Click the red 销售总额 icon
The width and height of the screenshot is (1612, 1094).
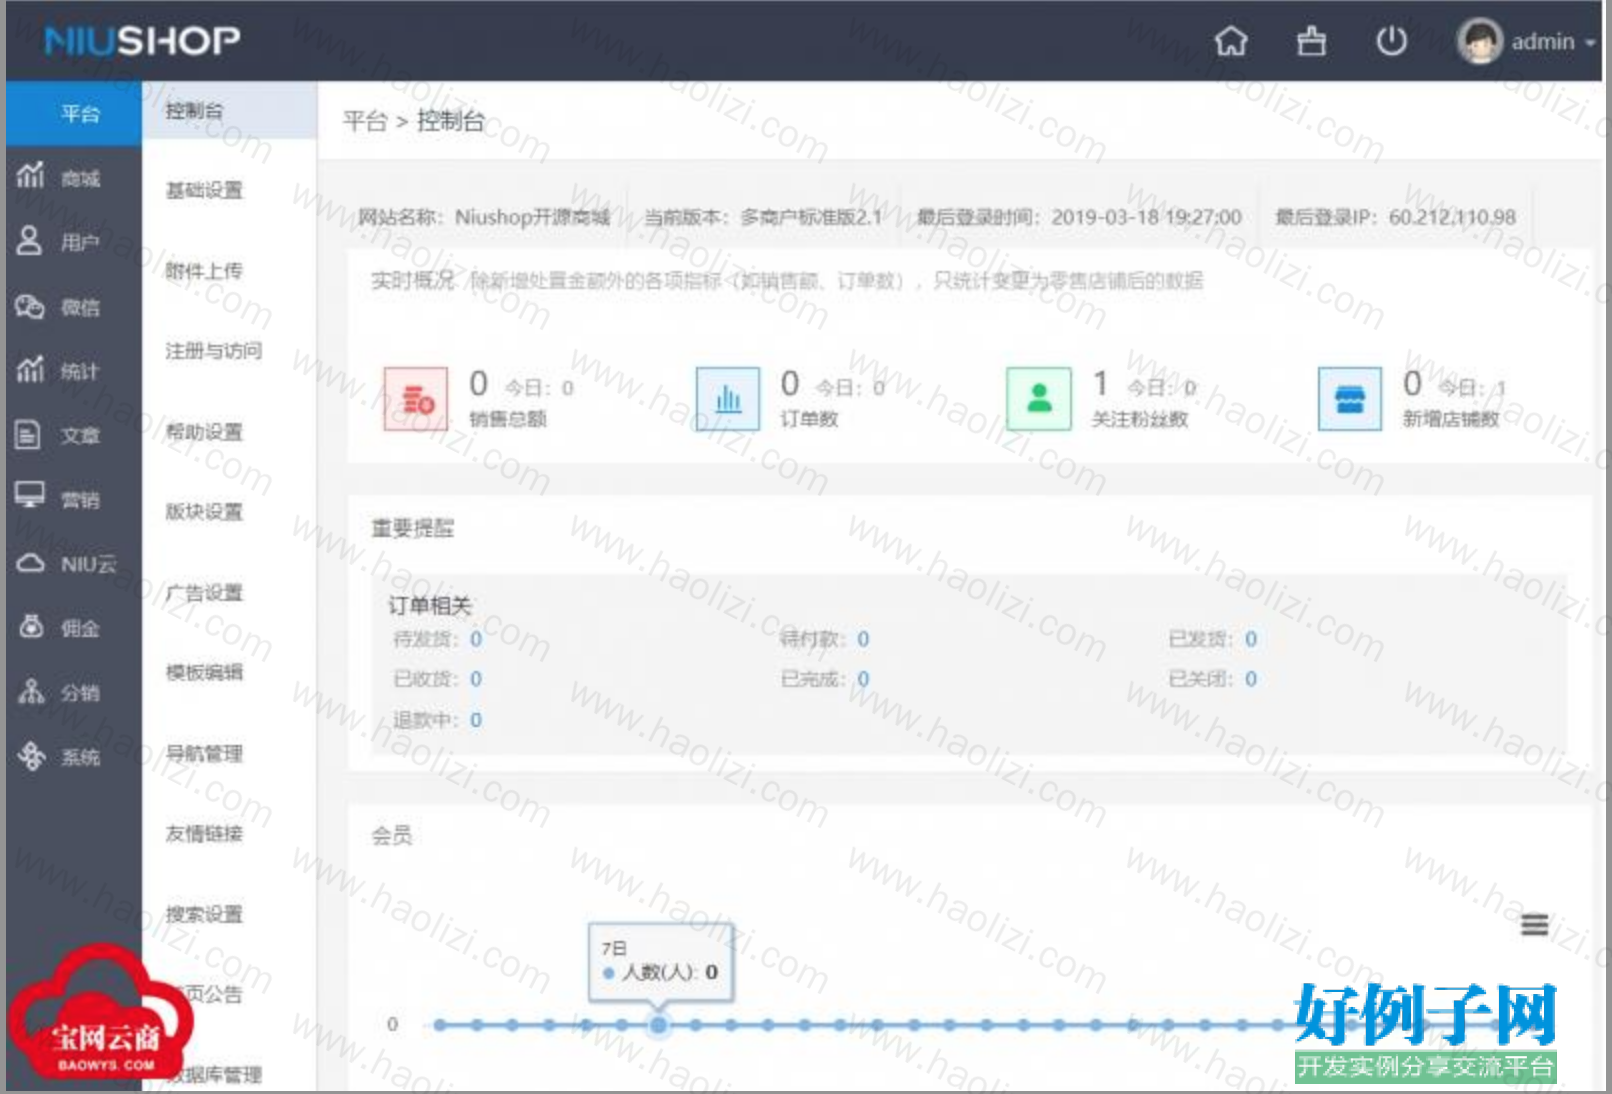pos(415,398)
